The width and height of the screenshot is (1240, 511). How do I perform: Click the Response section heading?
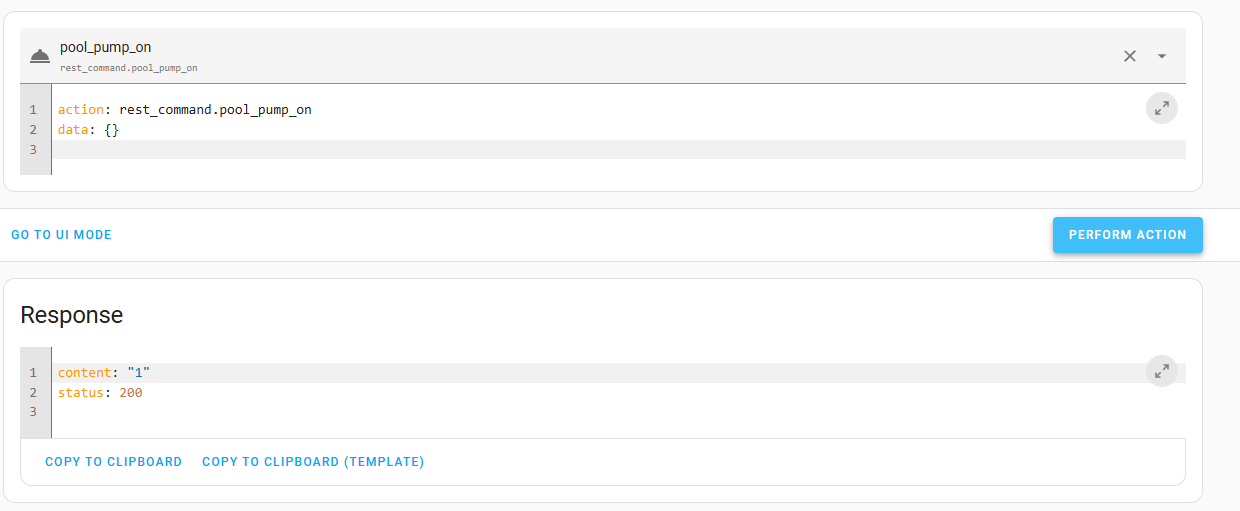tap(72, 315)
